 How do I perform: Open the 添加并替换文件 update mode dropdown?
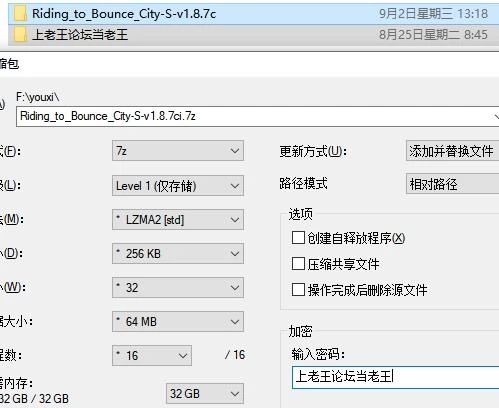point(452,151)
